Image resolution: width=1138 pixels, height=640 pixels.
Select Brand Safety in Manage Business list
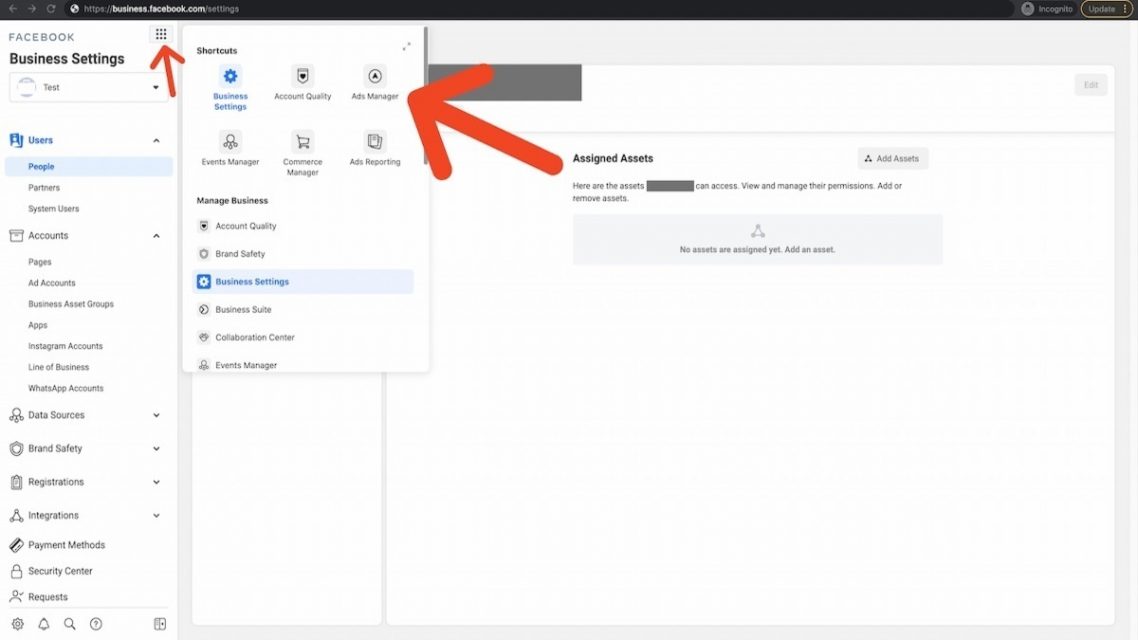coord(303,254)
